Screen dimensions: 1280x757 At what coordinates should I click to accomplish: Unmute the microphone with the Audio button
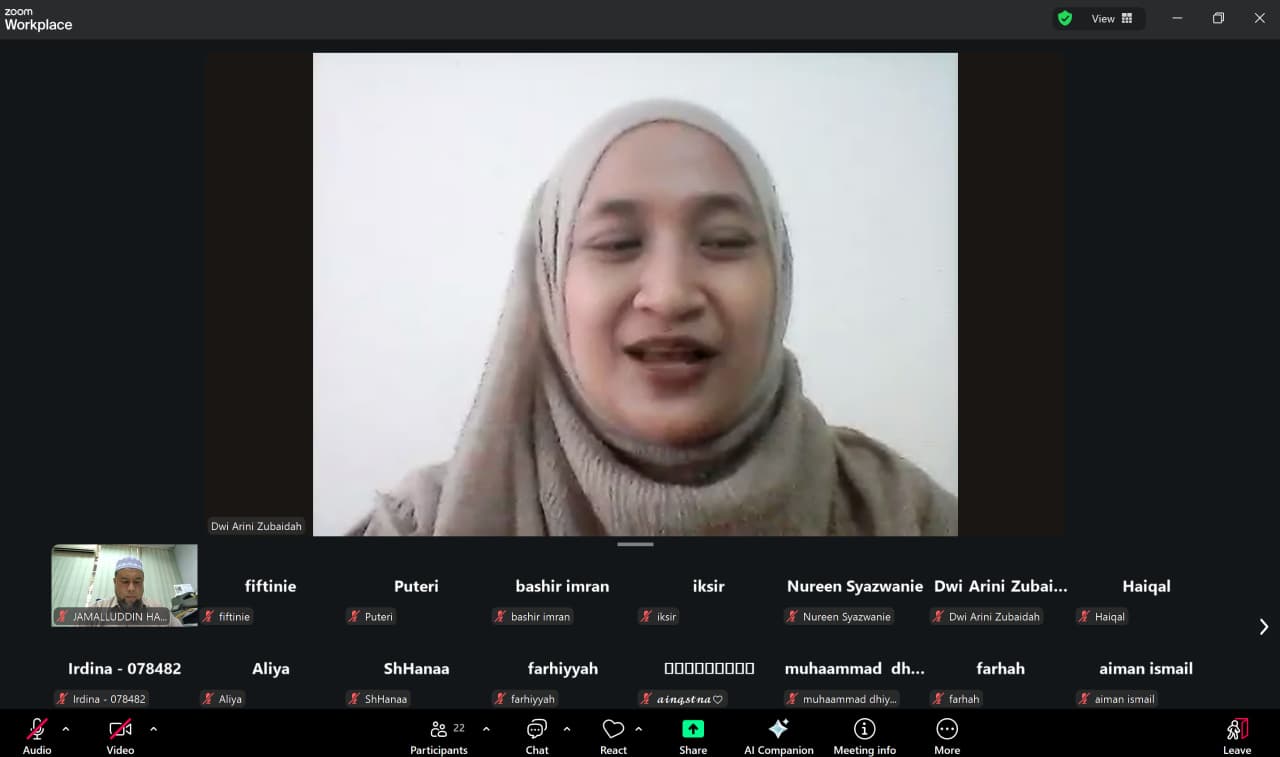pyautogui.click(x=37, y=735)
